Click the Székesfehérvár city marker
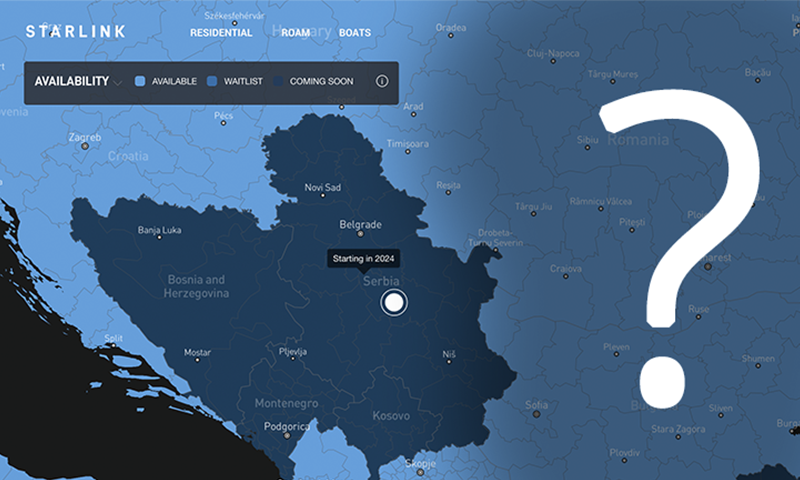The height and width of the screenshot is (480, 800). click(x=235, y=23)
